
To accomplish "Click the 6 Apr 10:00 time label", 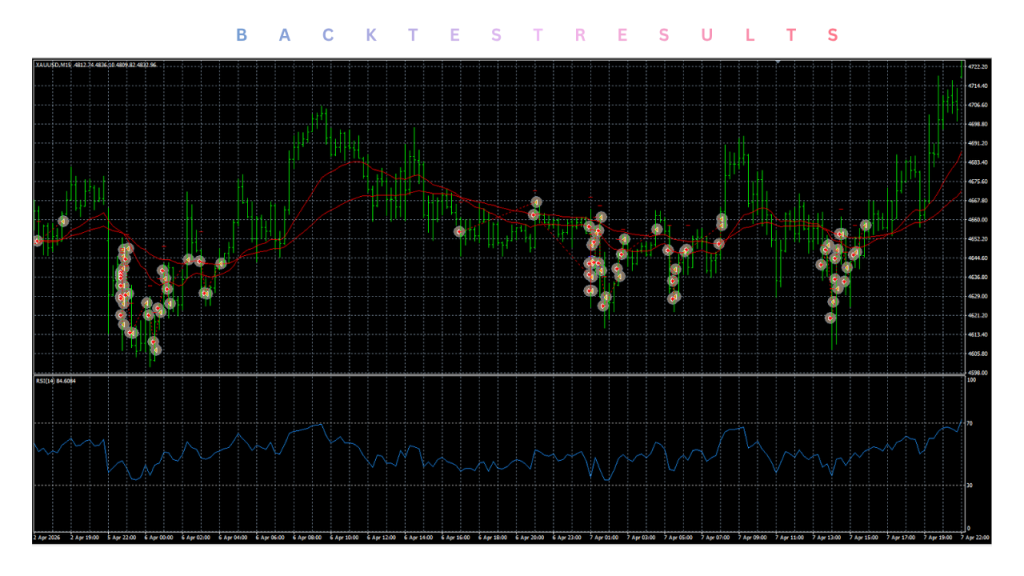I will click(x=345, y=537).
